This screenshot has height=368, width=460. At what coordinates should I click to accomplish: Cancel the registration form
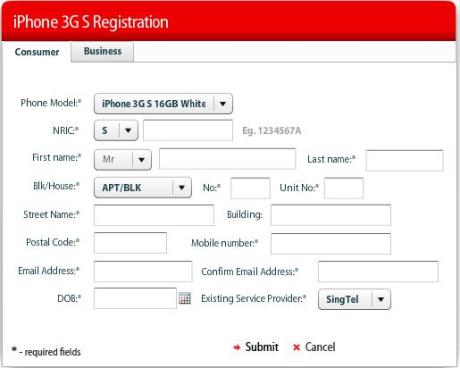point(314,347)
